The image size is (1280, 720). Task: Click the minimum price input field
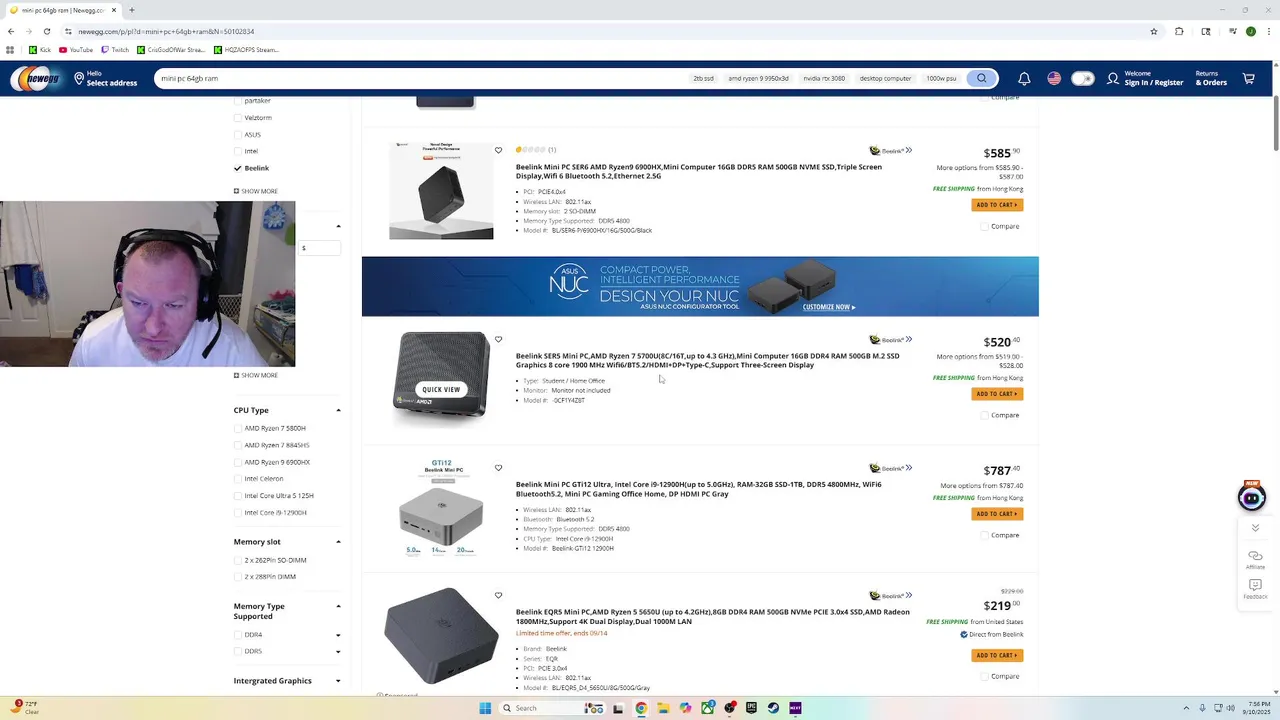click(319, 248)
